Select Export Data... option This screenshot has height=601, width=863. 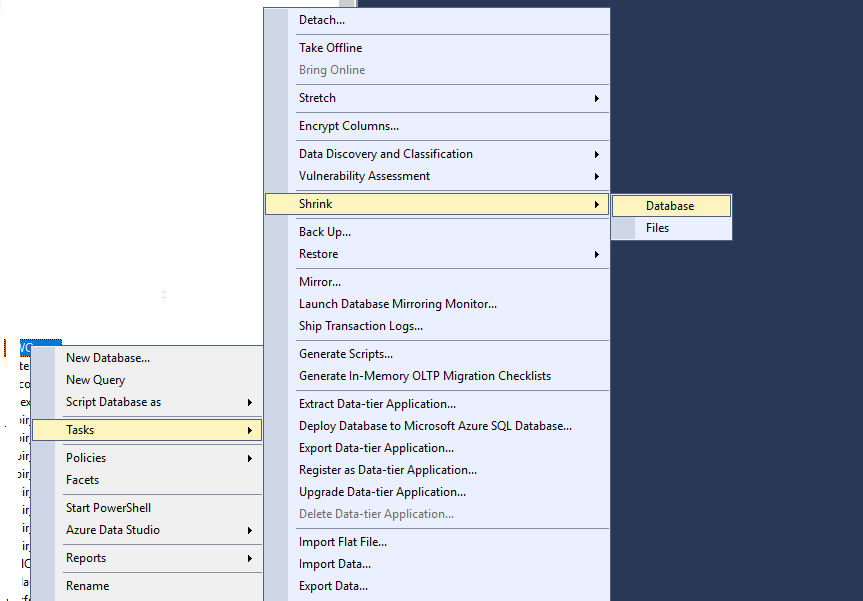(333, 586)
